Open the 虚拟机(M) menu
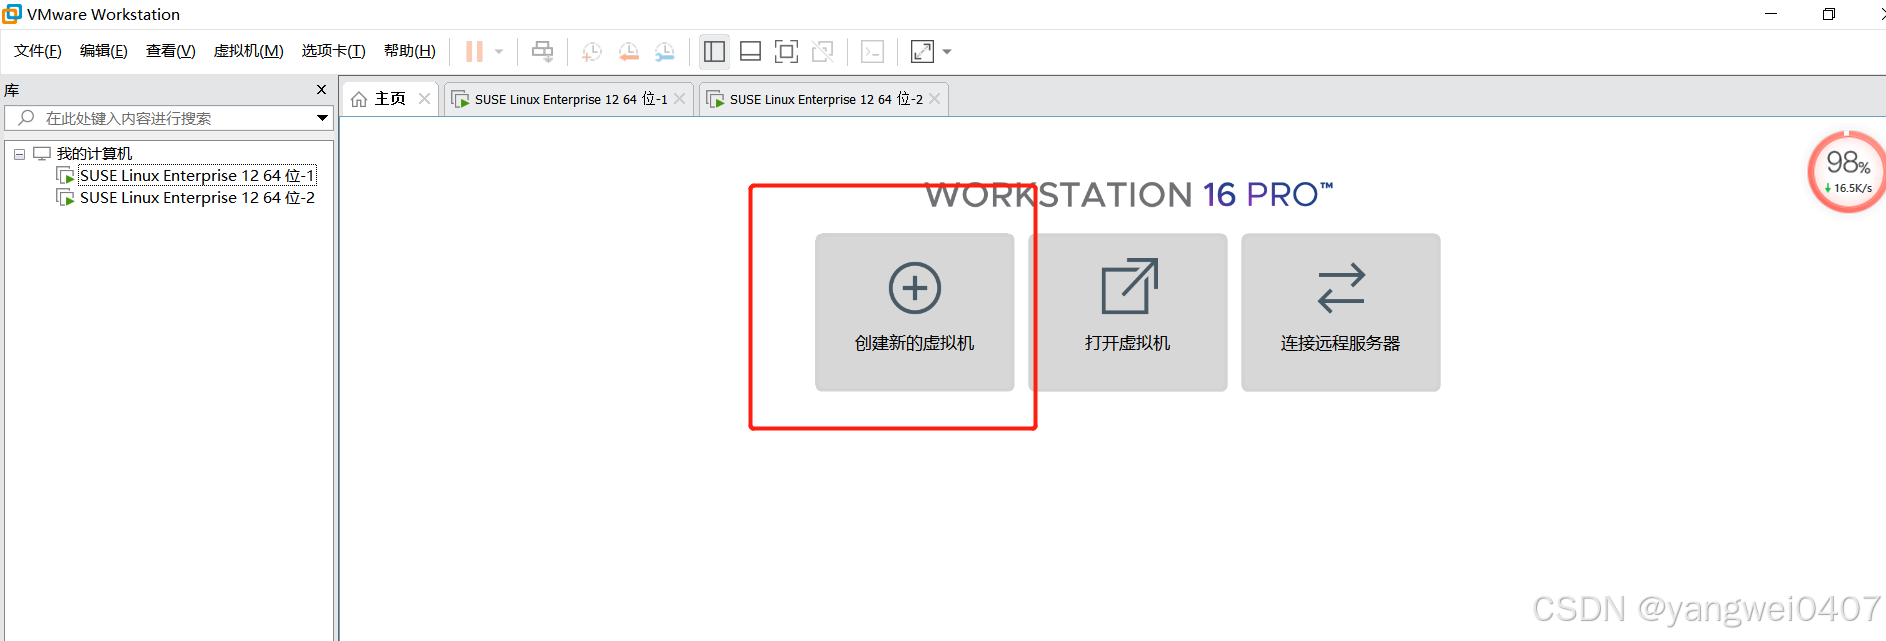 [x=249, y=51]
